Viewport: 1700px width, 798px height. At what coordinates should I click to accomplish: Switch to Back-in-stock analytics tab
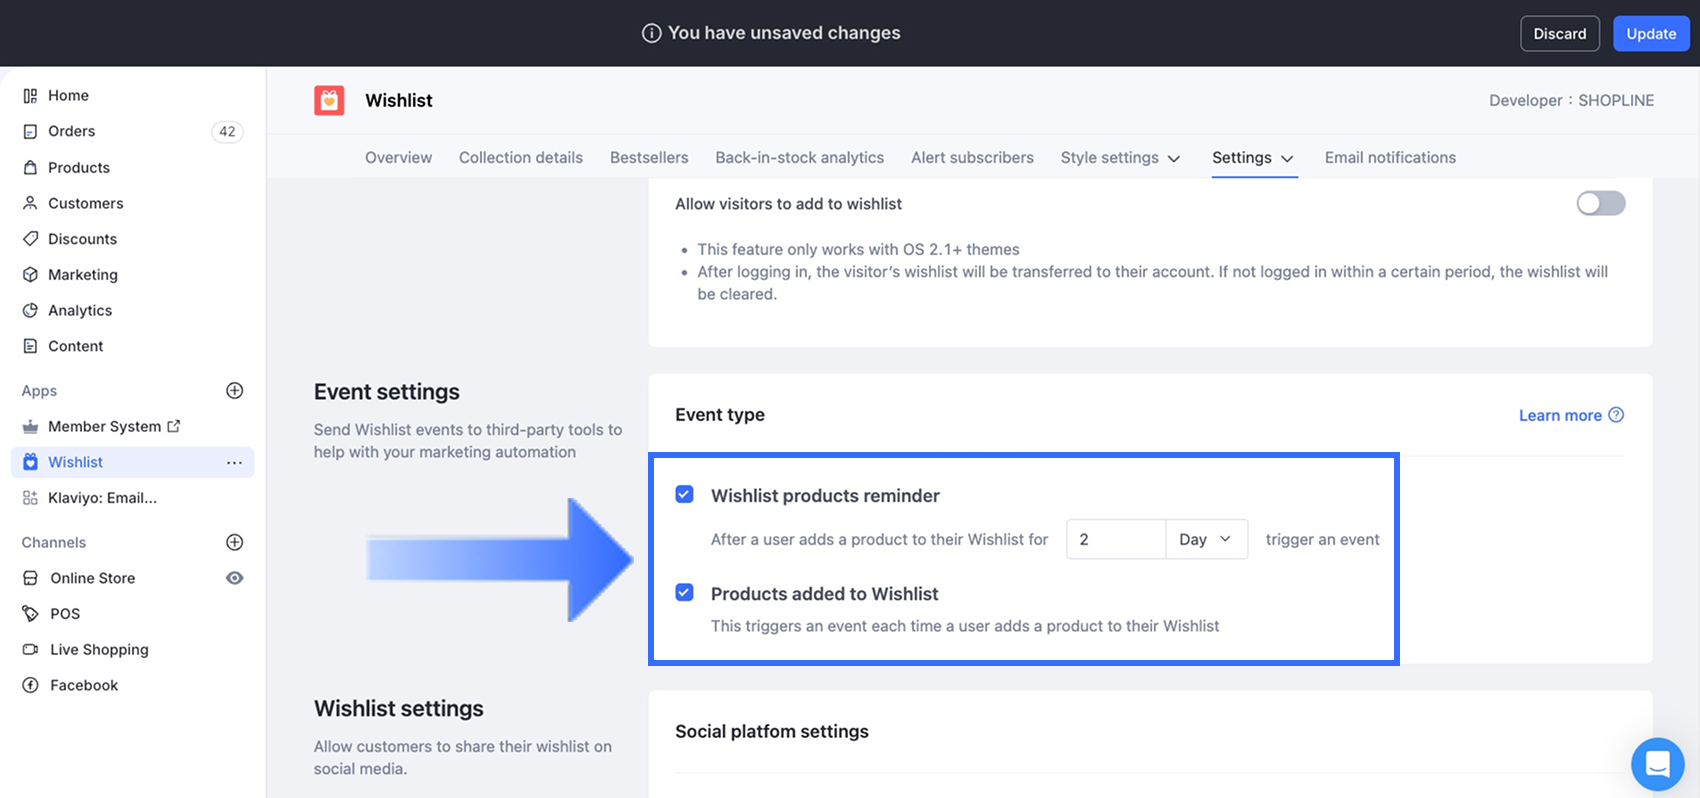click(x=799, y=158)
